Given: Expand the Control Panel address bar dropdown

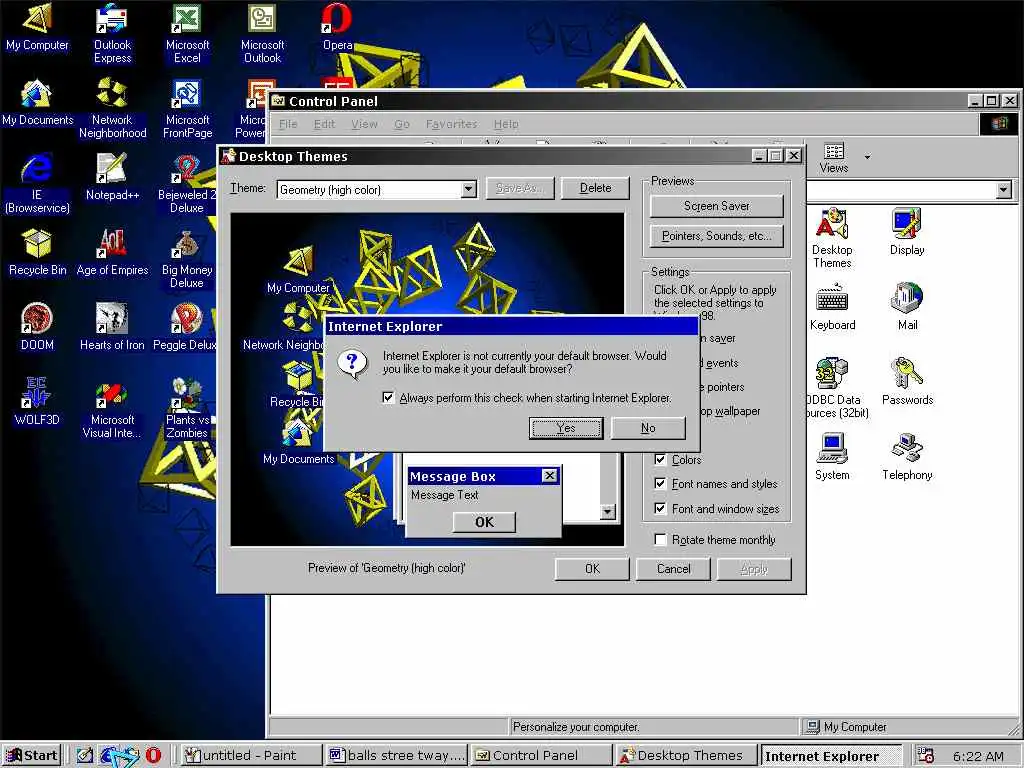Looking at the screenshot, I should 1004,190.
